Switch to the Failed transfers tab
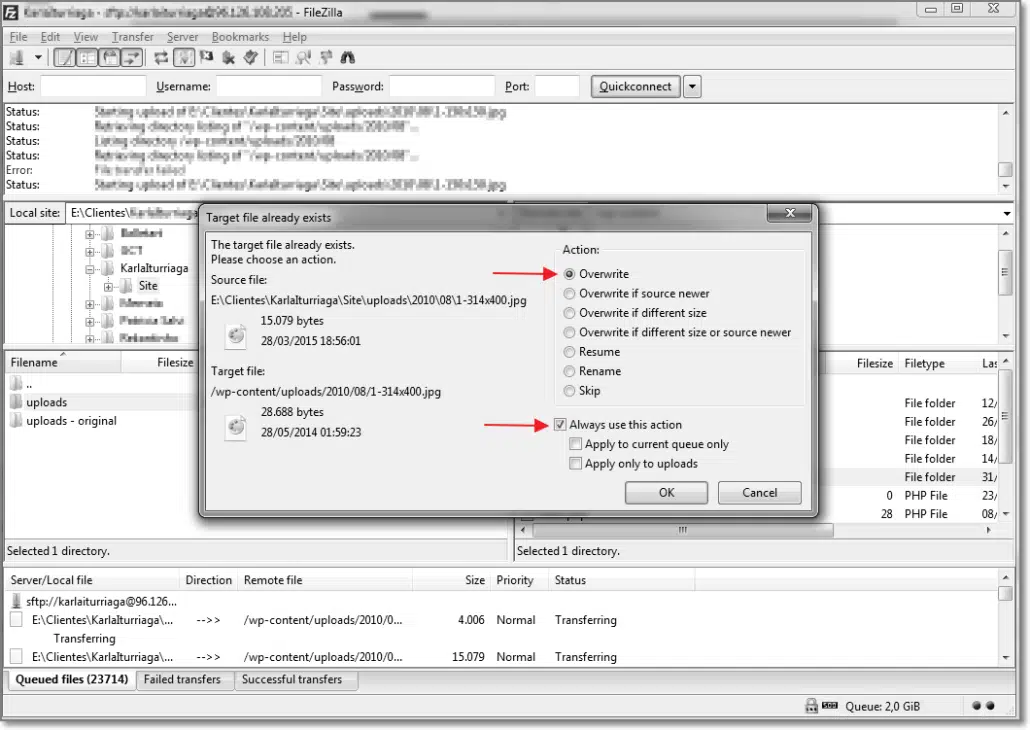Viewport: 1030px width, 730px height. (183, 679)
